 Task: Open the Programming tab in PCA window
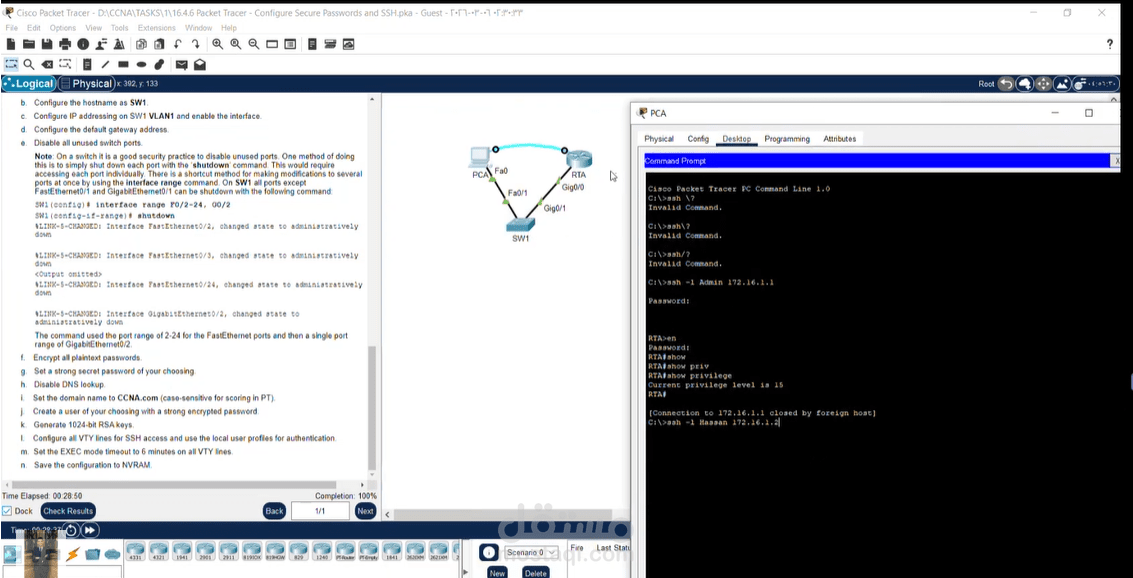coord(787,139)
